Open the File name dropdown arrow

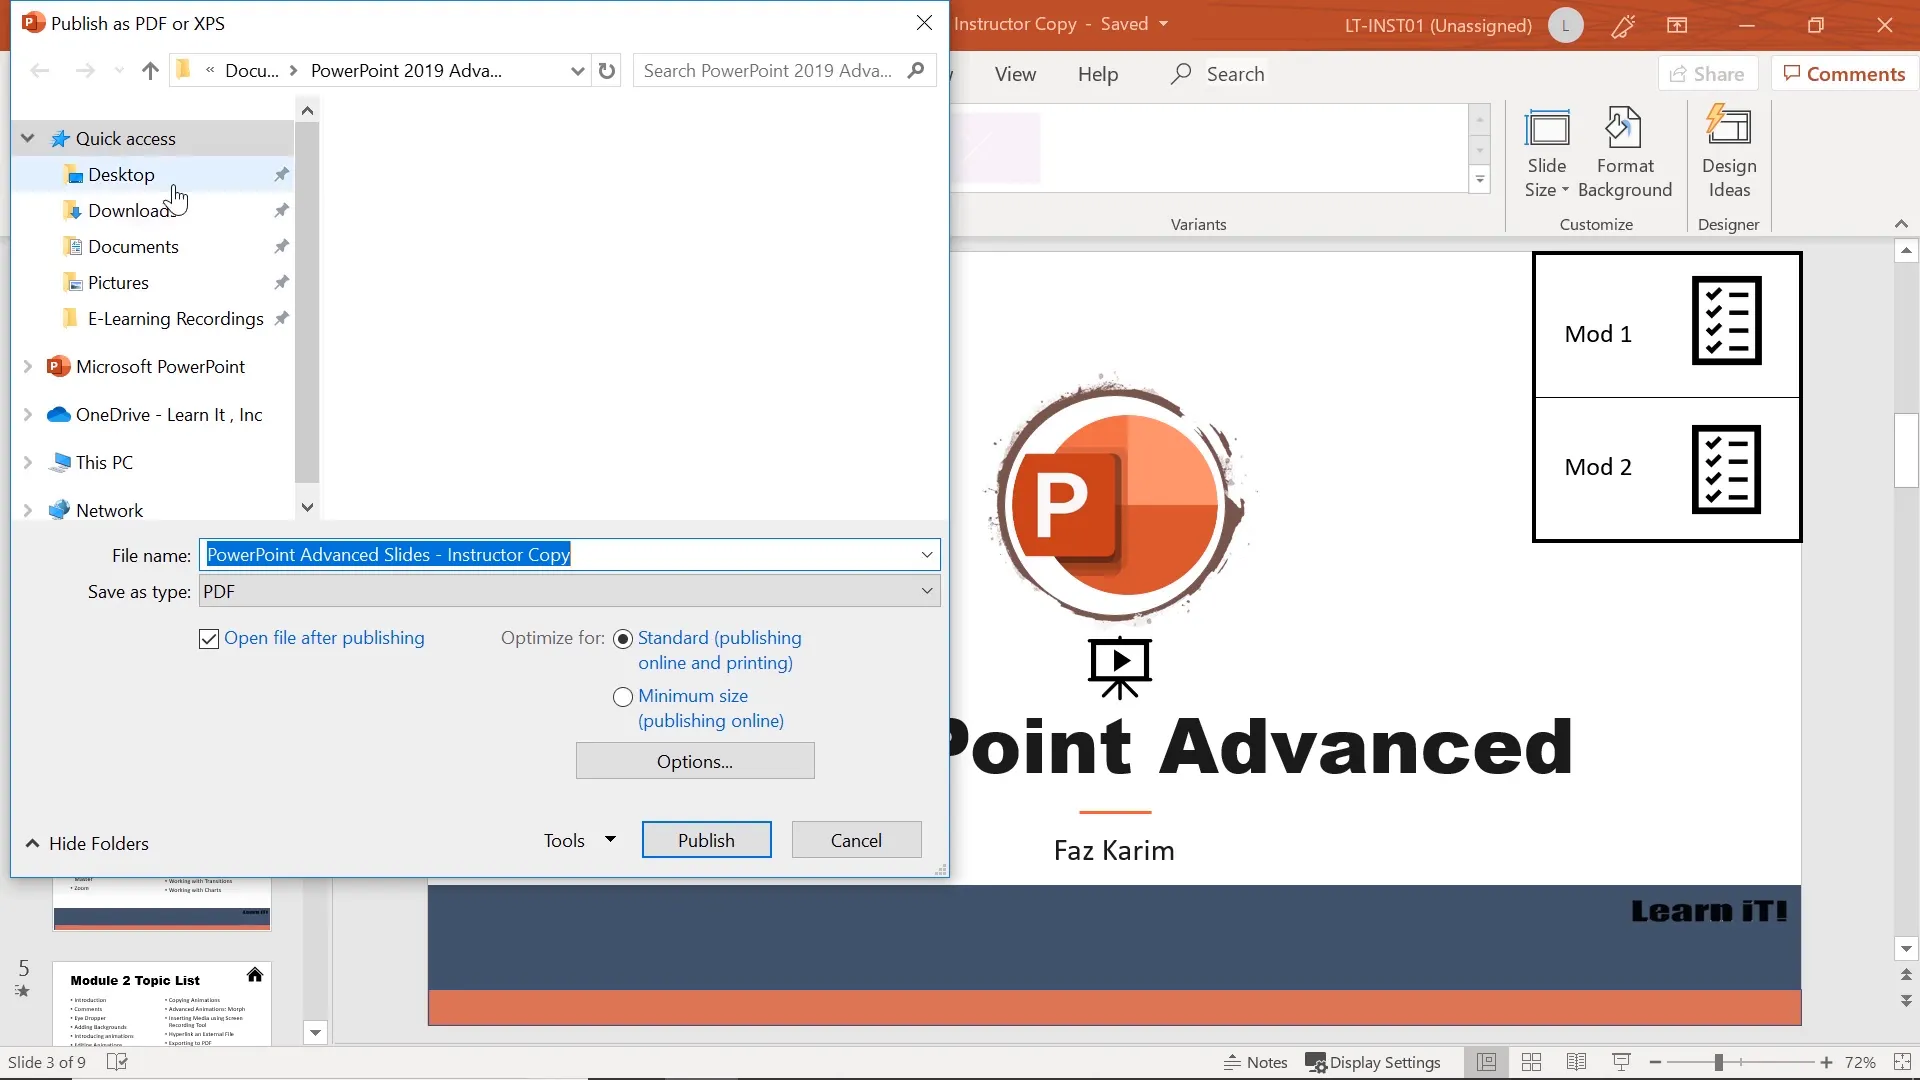coord(927,555)
